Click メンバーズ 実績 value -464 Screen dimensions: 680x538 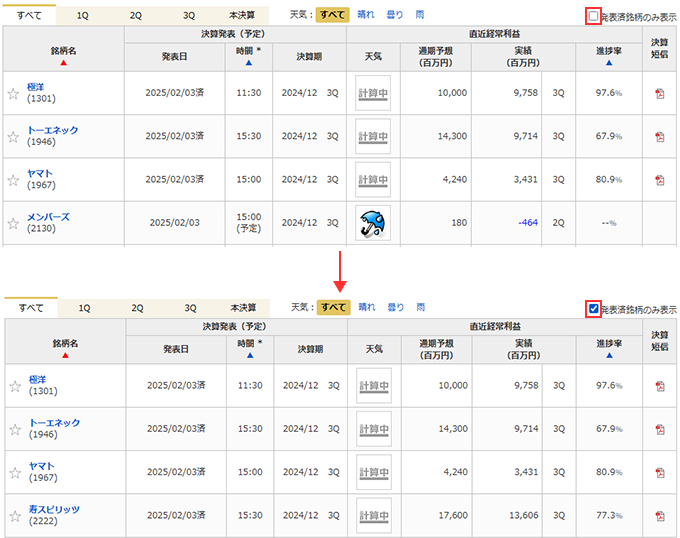coord(528,223)
